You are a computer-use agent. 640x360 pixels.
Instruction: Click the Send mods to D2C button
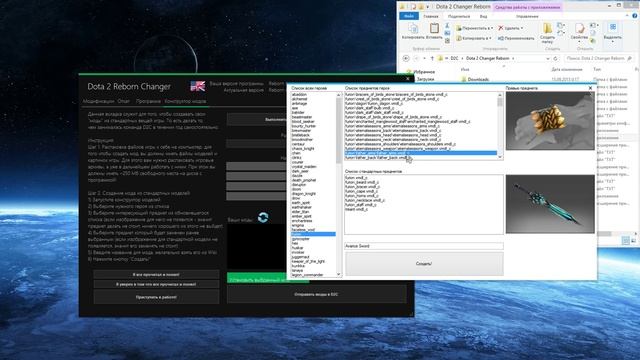[x=316, y=294]
